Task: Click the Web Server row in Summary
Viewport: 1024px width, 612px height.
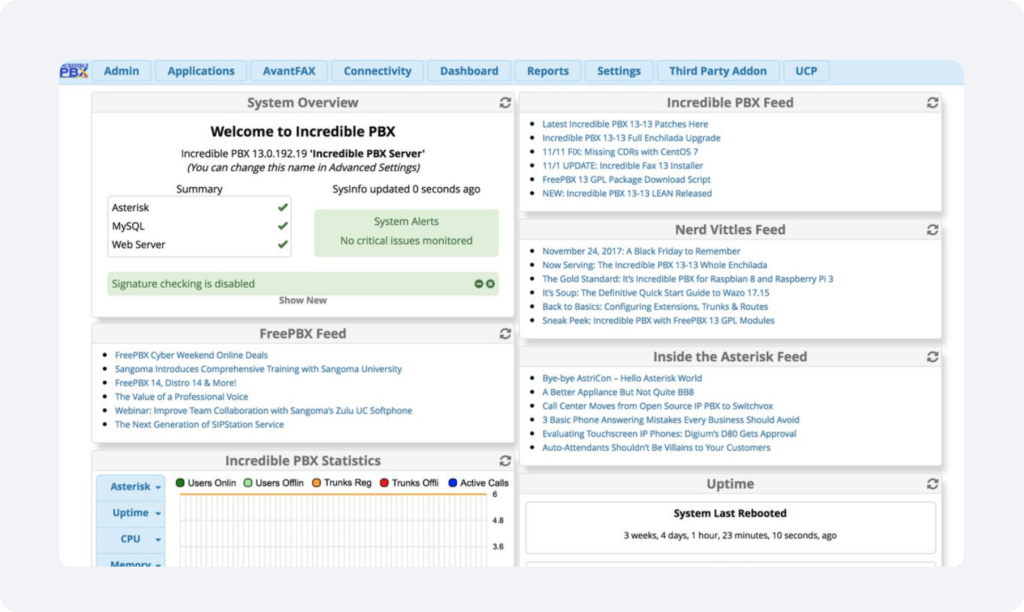Action: [x=199, y=245]
